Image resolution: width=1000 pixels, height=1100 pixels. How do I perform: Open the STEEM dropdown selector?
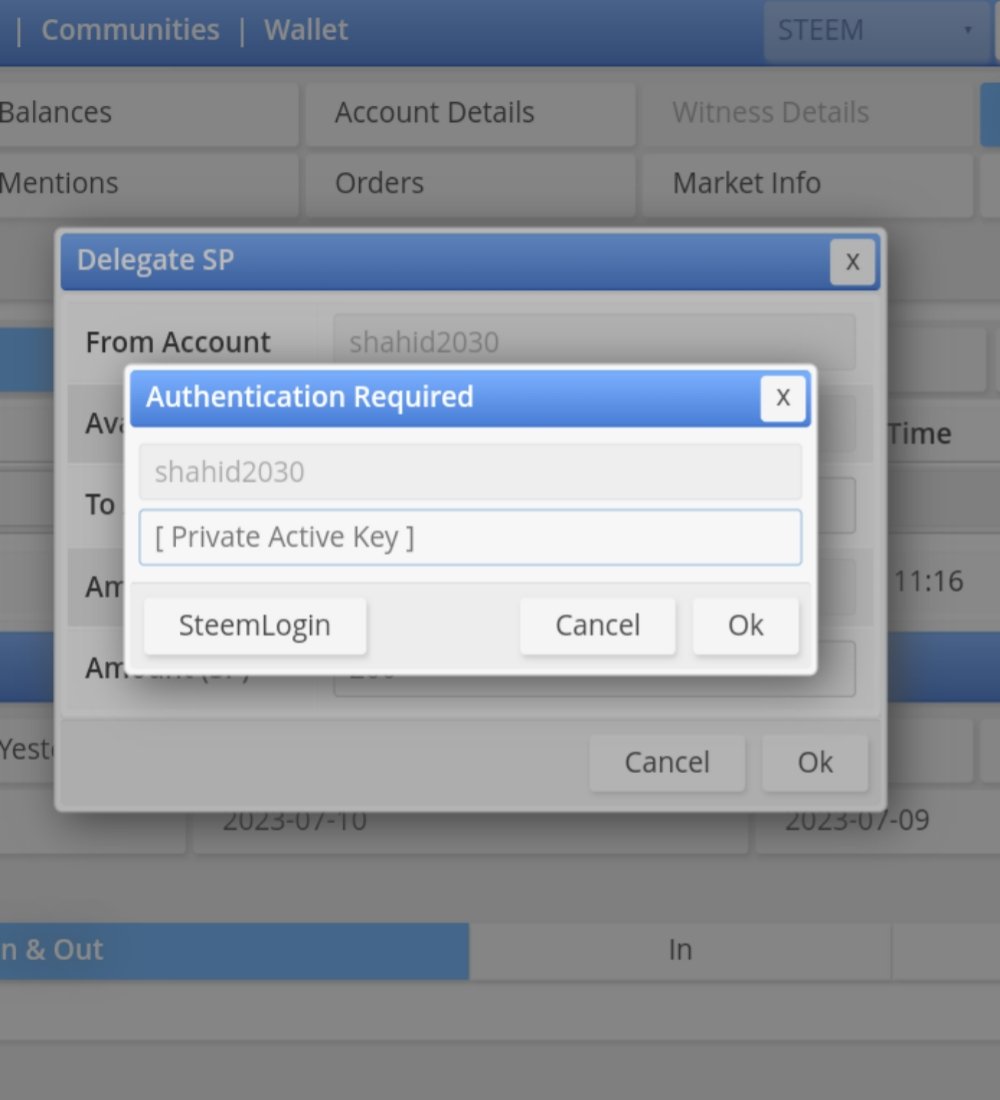(877, 30)
